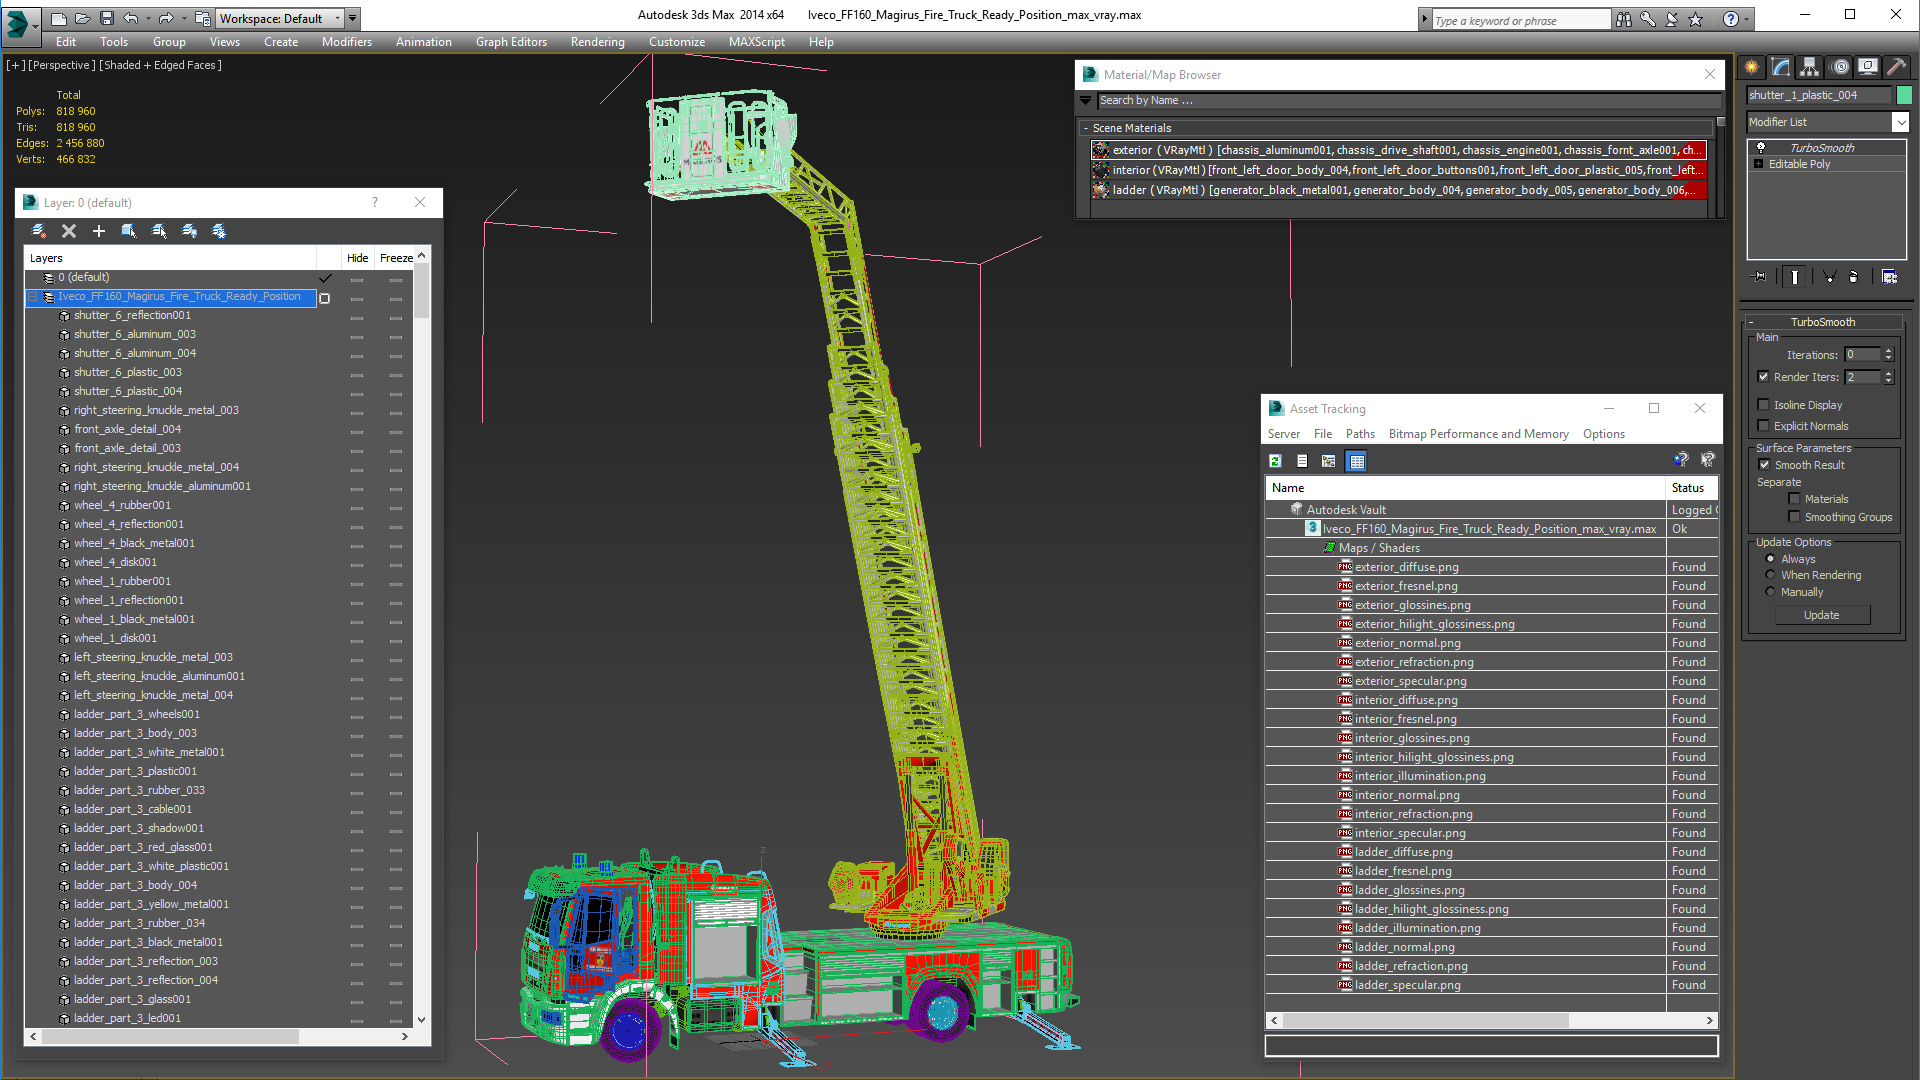
Task: Open the Display tab in command panel
Action: pos(1867,67)
